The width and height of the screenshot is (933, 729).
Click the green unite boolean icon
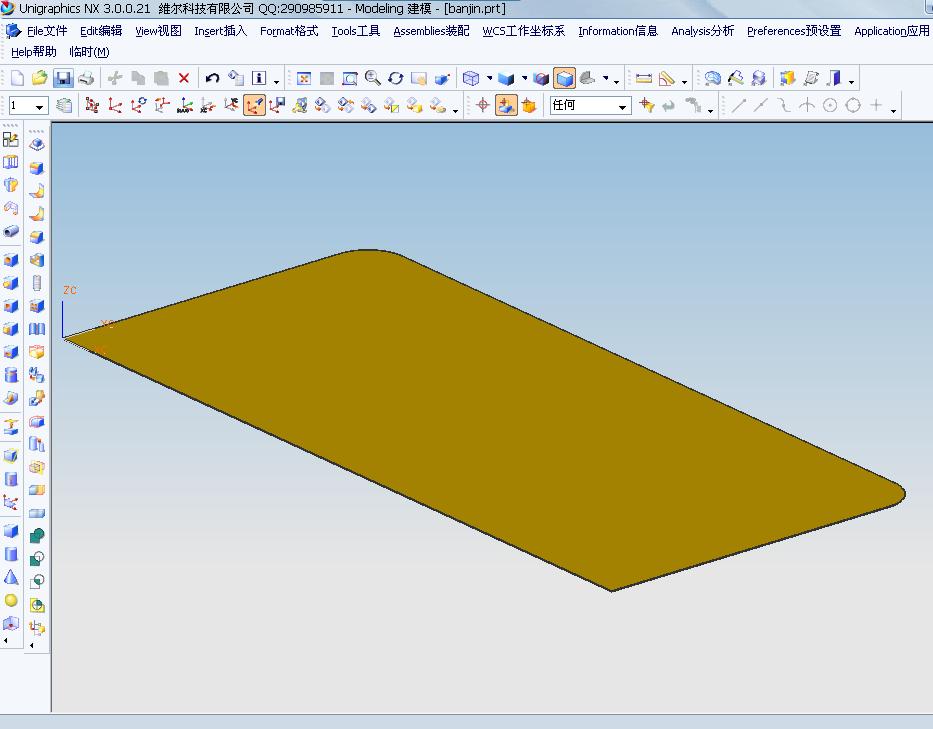pos(37,536)
